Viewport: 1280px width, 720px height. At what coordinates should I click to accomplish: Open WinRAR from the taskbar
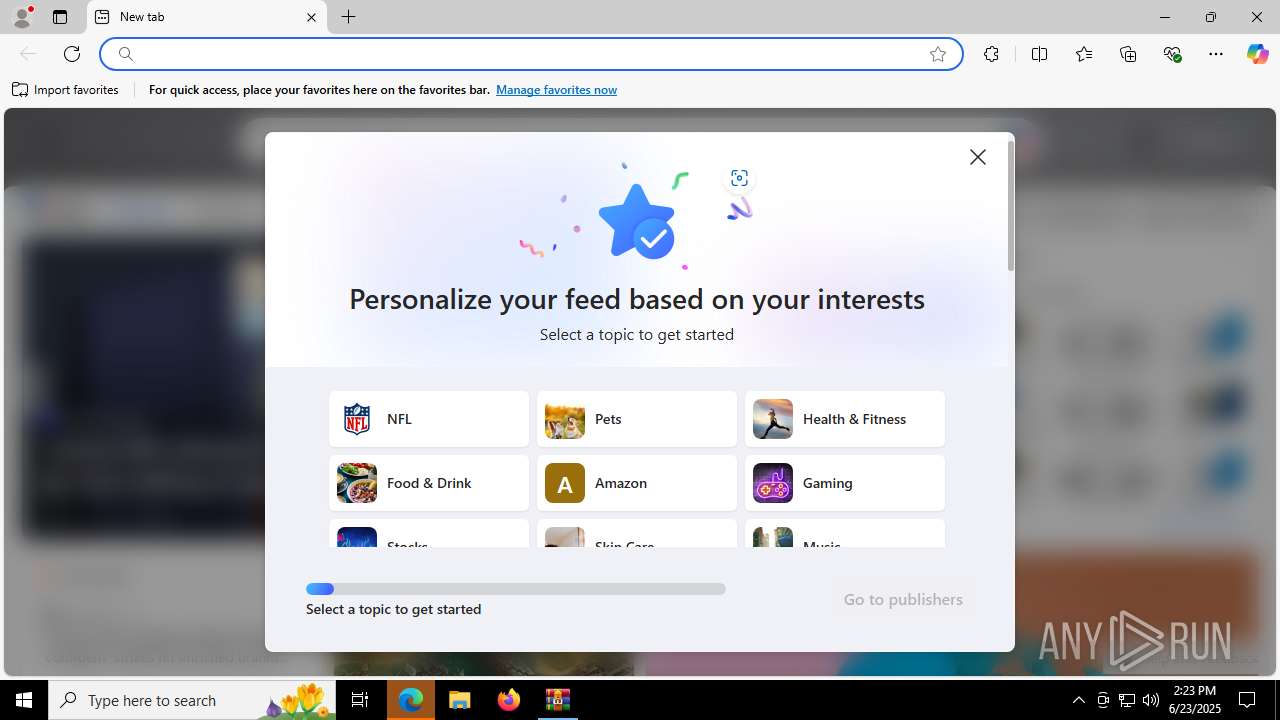(x=557, y=700)
